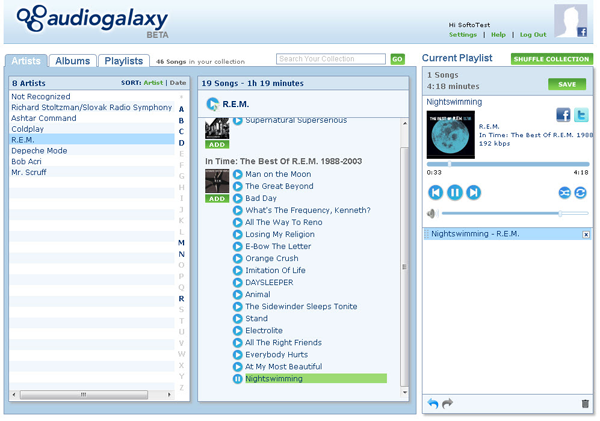The width and height of the screenshot is (600, 421).
Task: Skip to the next track
Action: [474, 192]
